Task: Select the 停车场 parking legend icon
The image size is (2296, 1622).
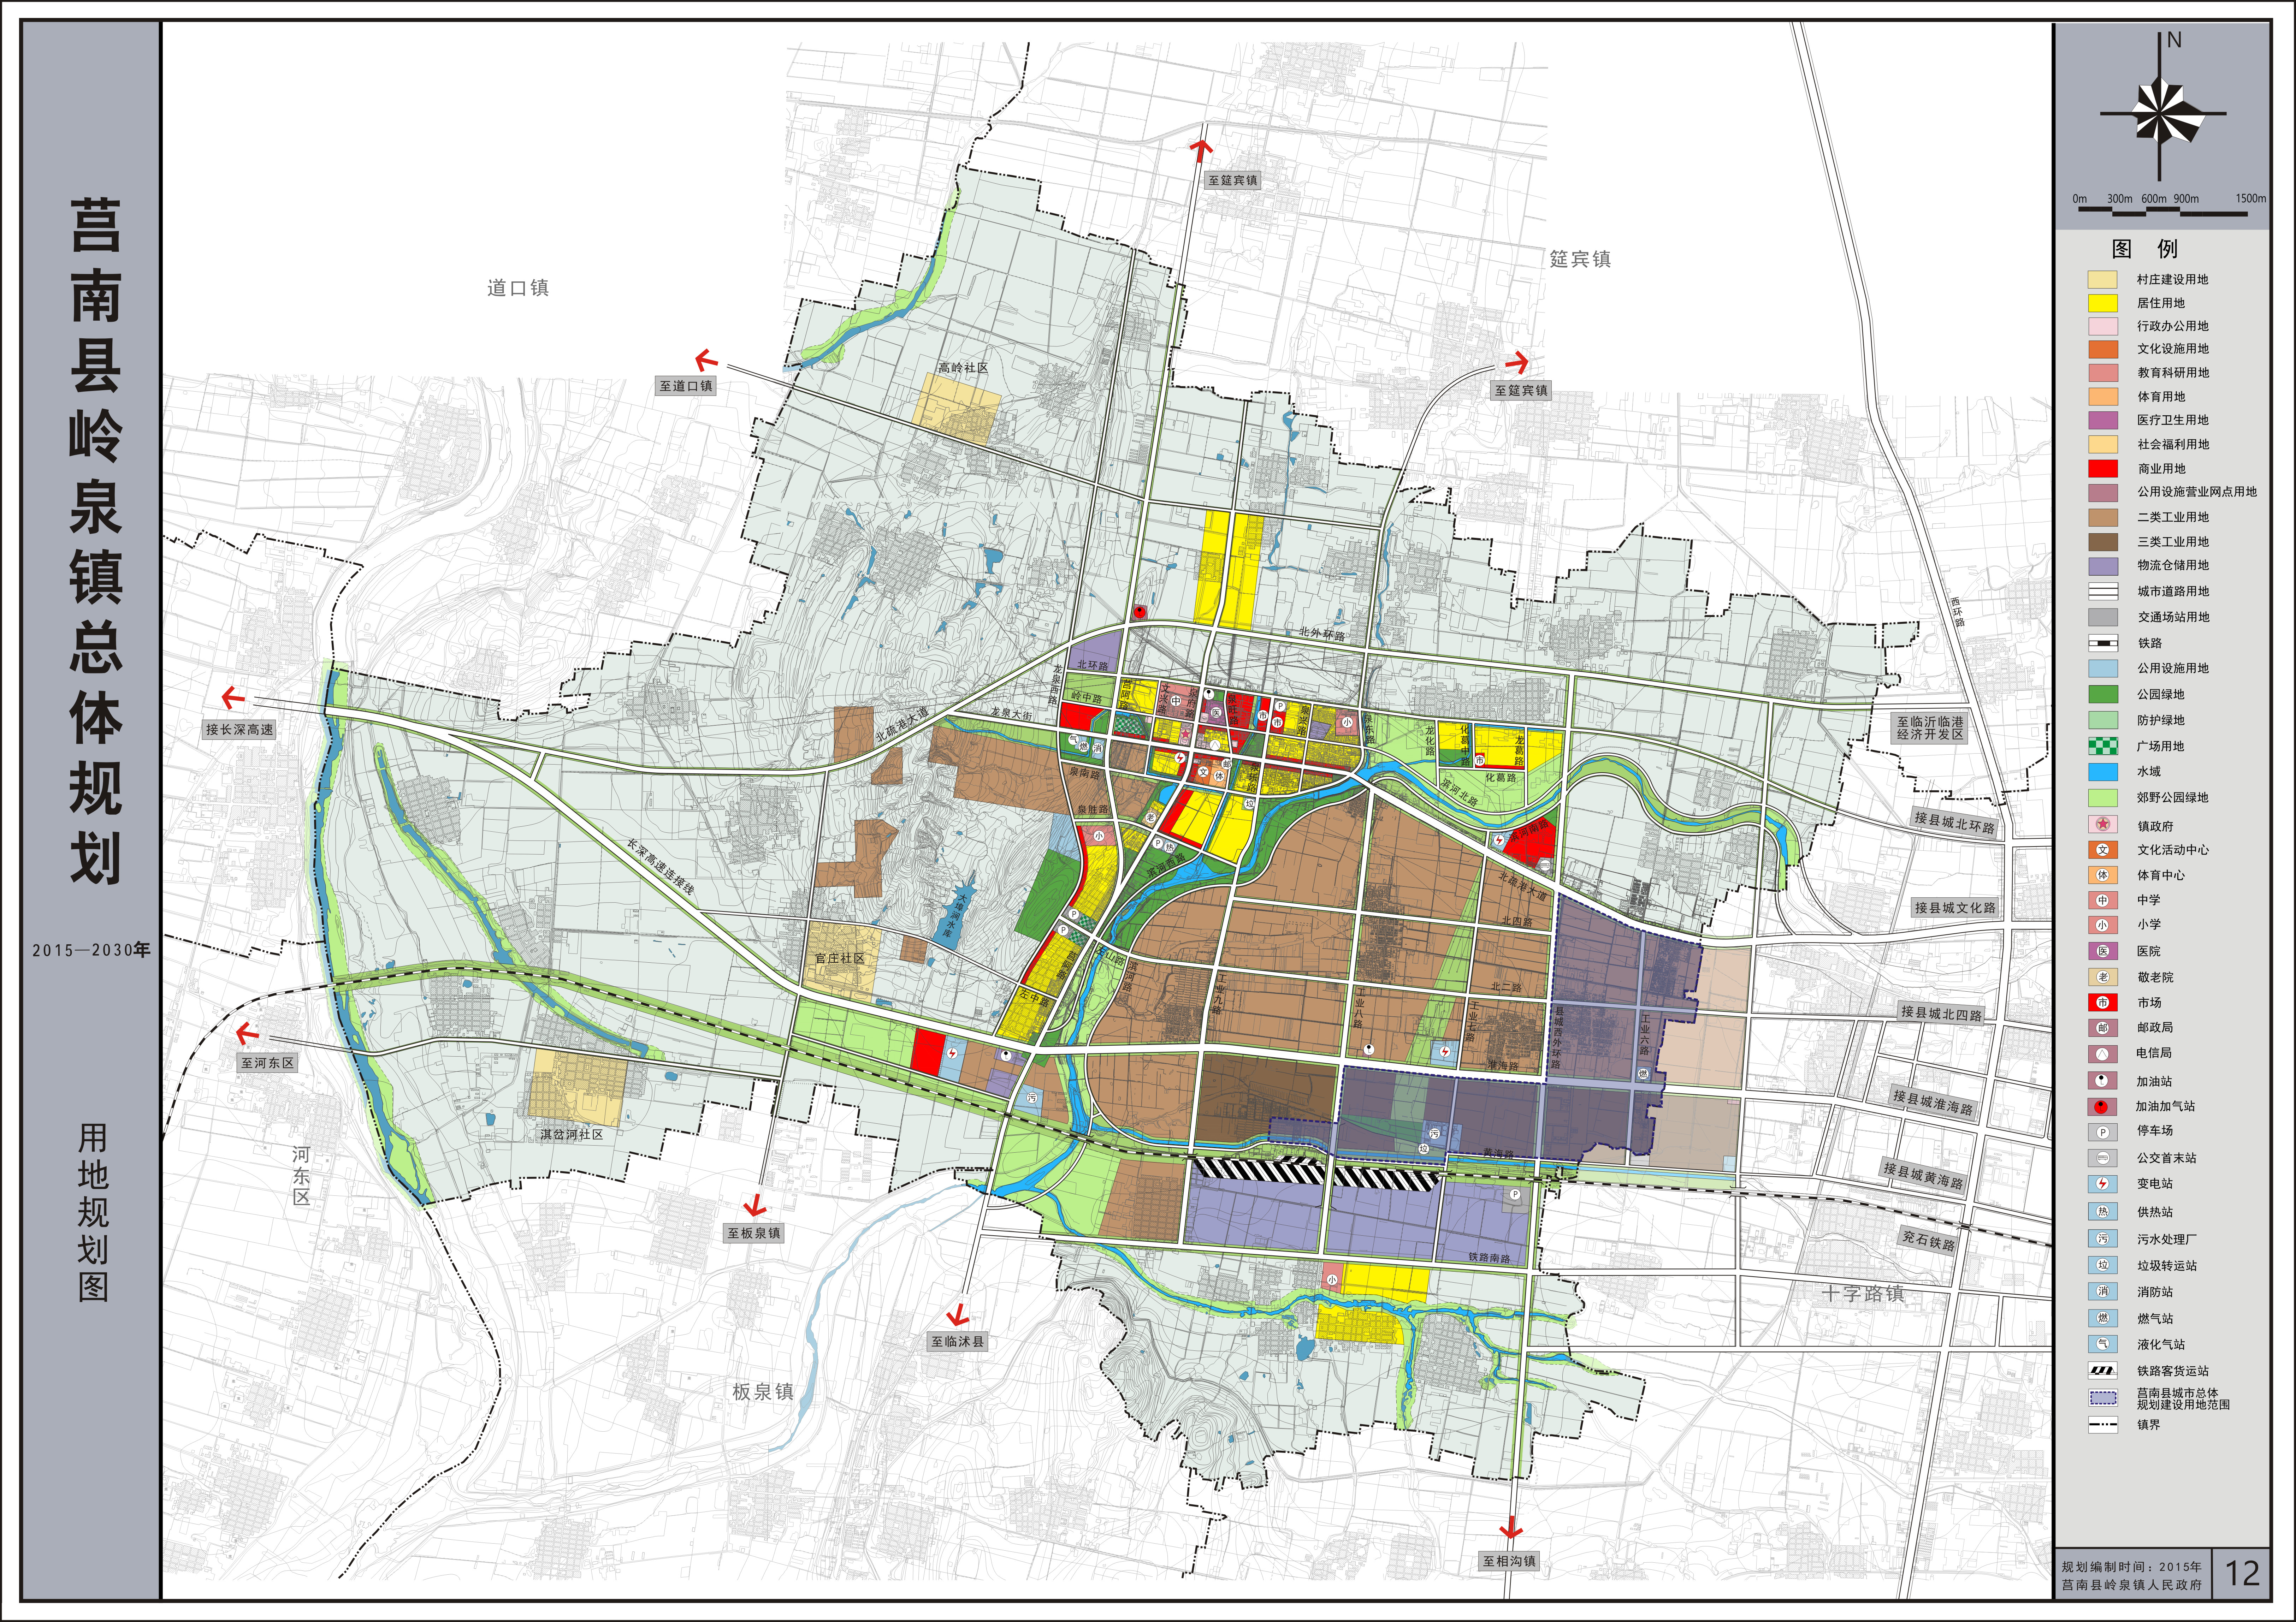Action: point(2103,1132)
